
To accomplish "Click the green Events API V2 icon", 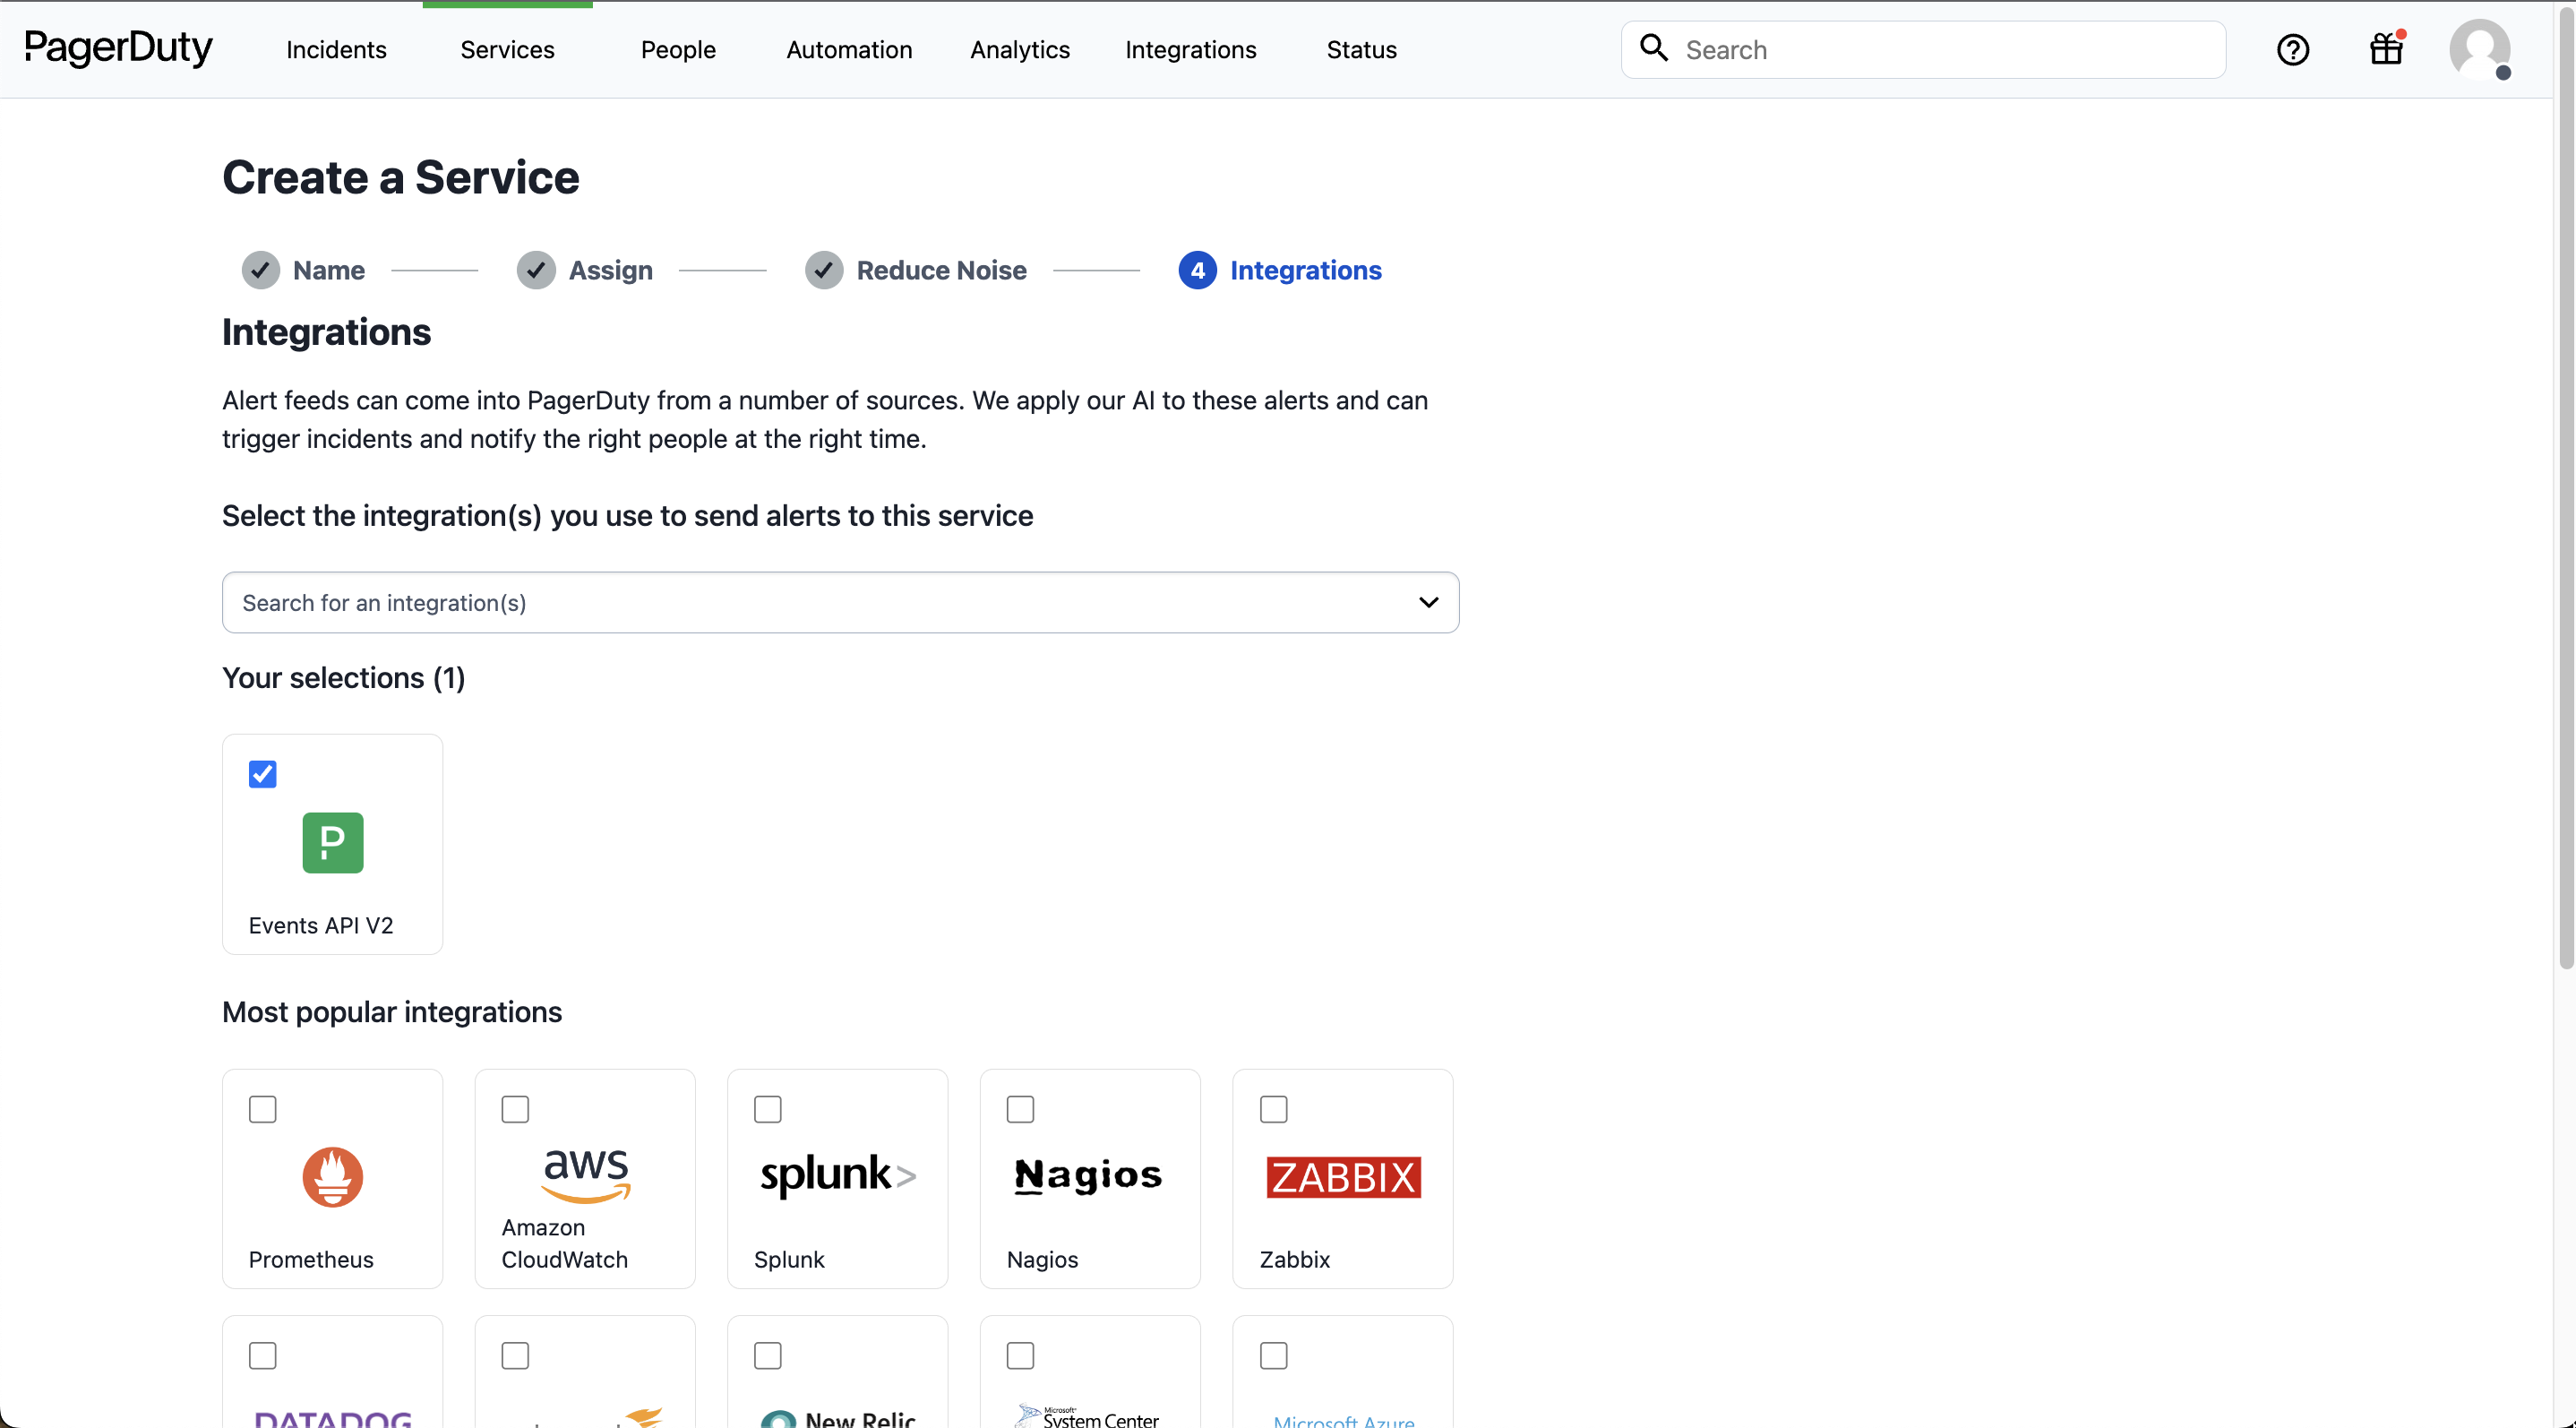I will click(x=332, y=842).
